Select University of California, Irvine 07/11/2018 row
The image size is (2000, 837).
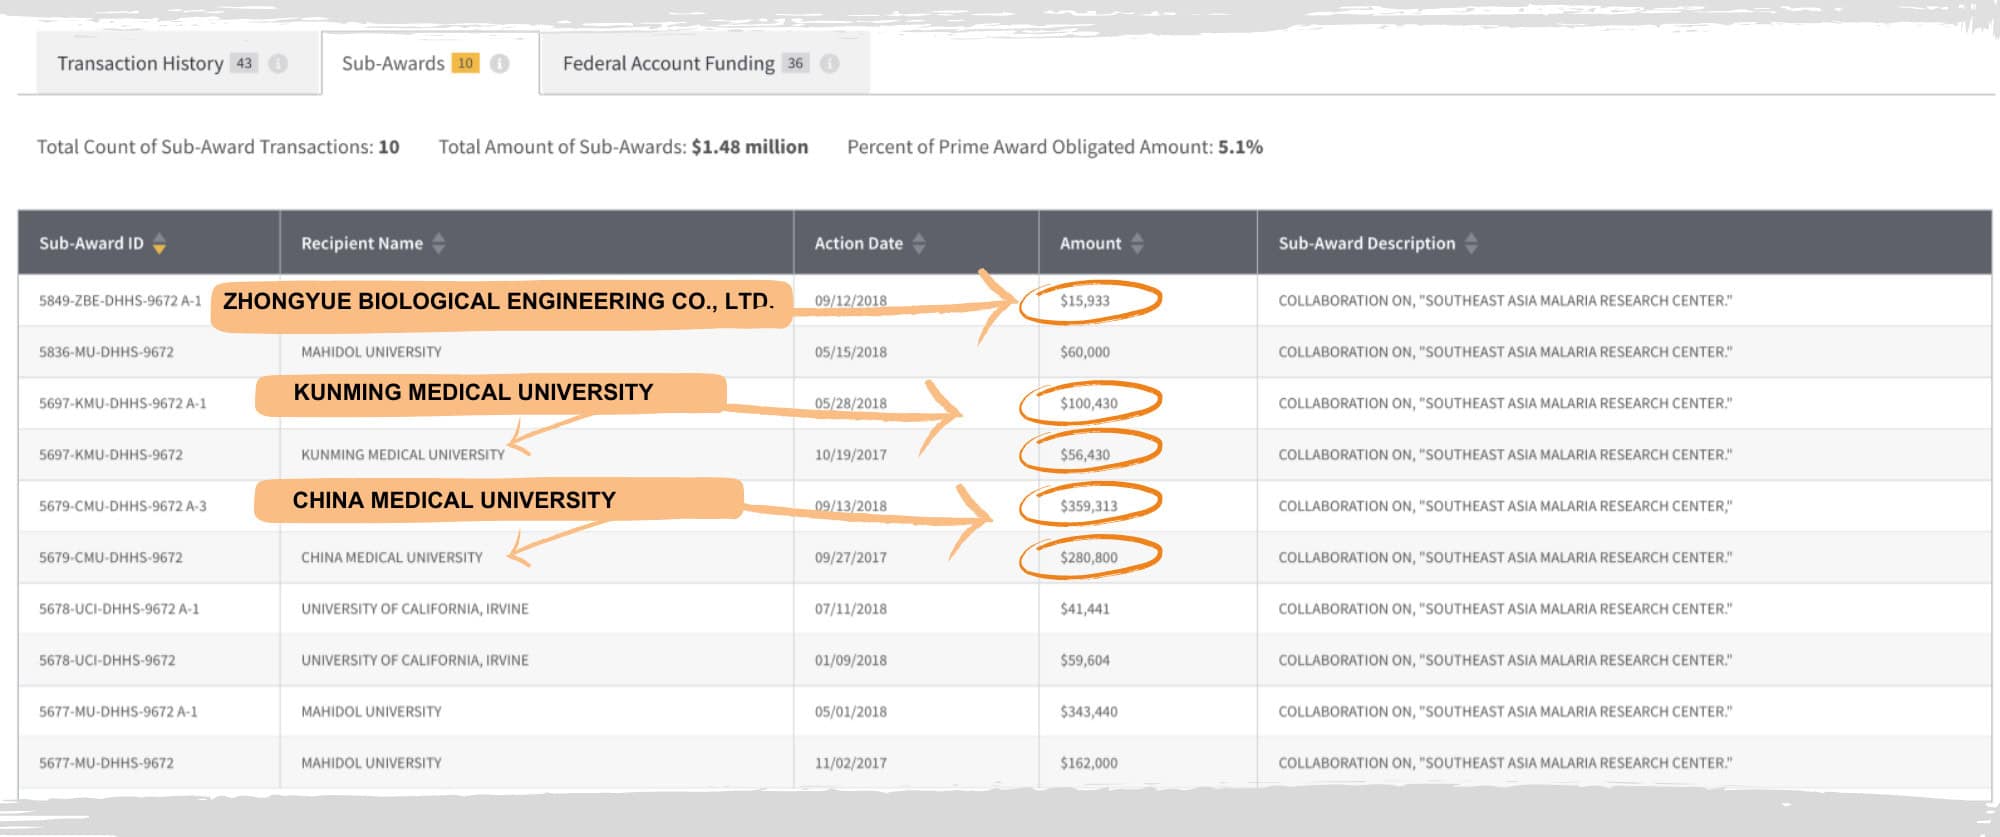[x=1004, y=608]
